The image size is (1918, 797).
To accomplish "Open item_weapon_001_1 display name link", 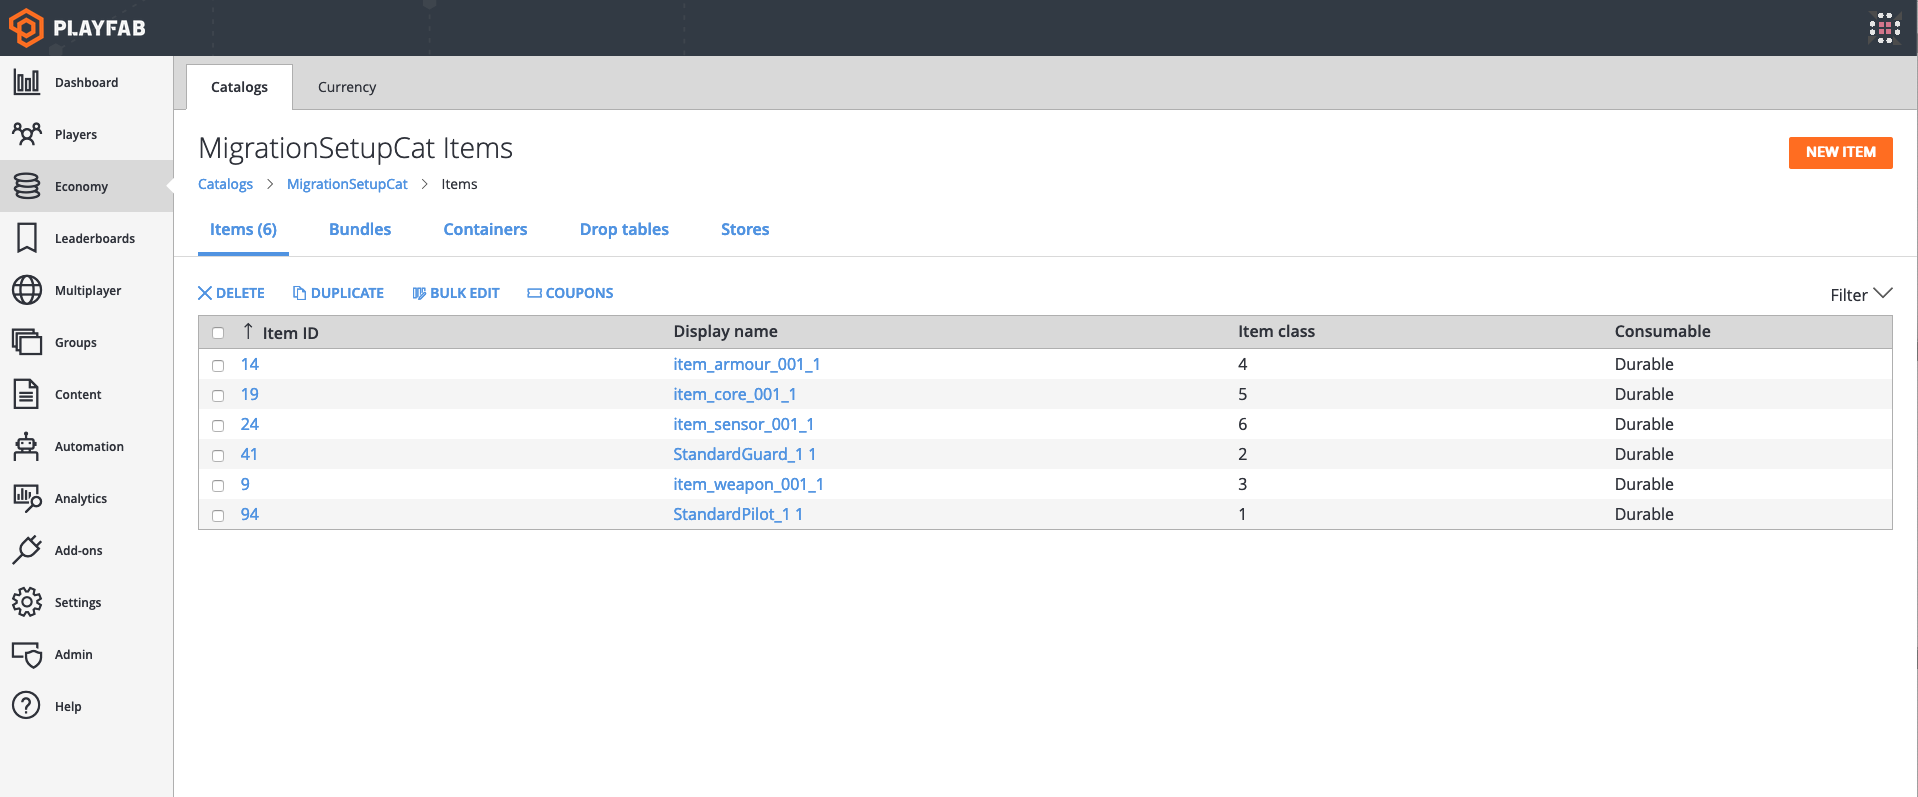I will click(x=748, y=484).
